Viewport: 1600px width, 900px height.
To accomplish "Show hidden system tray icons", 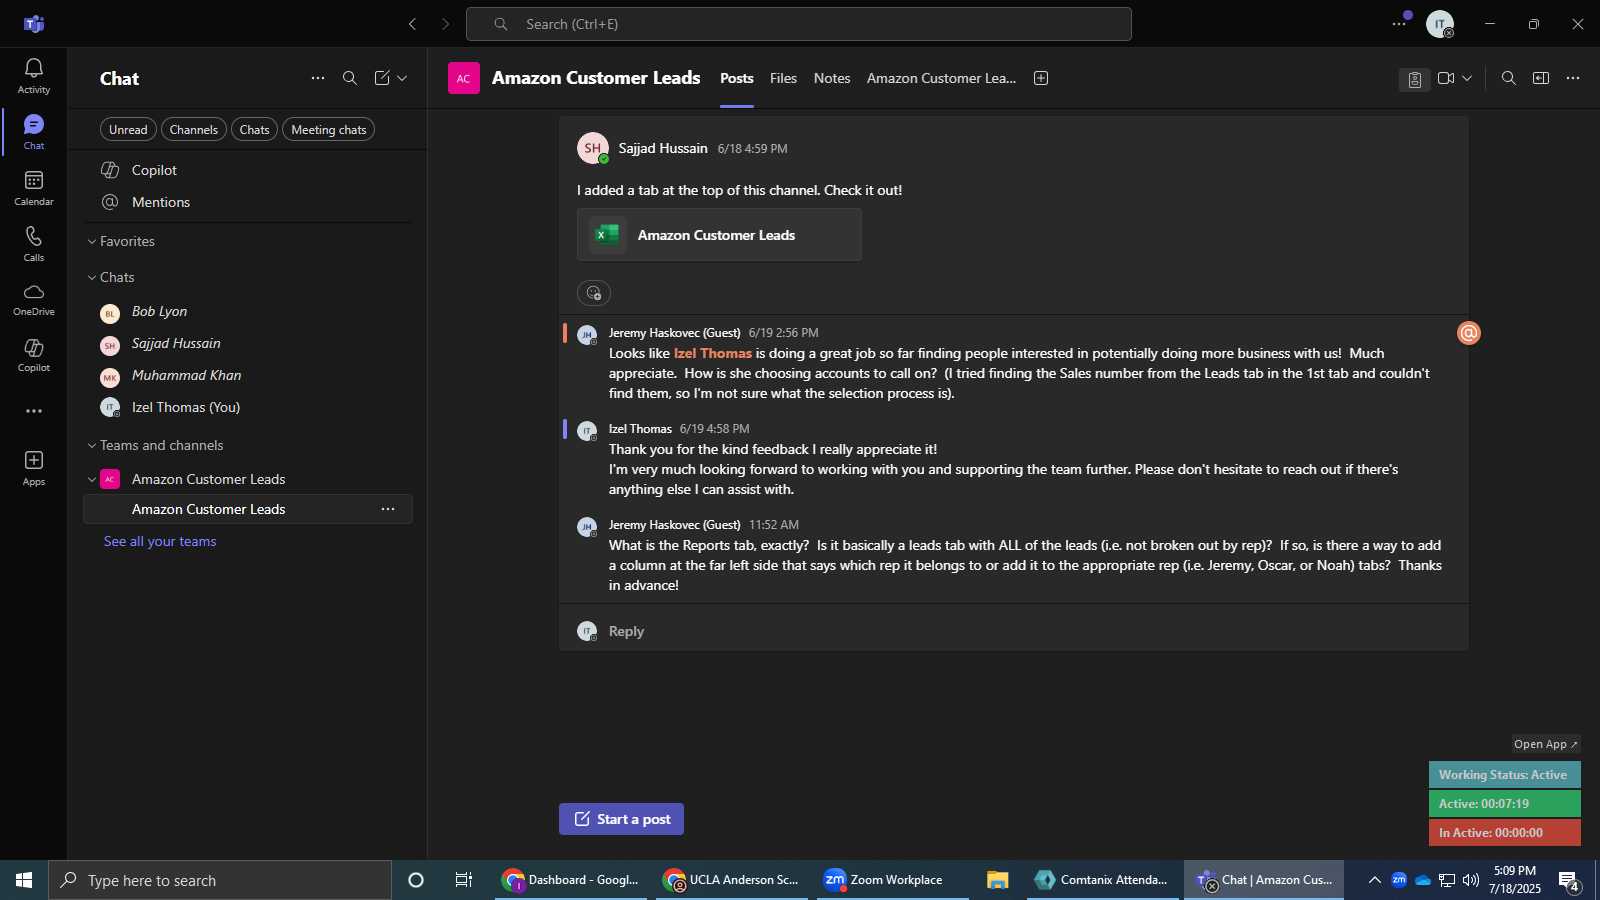I will coord(1375,880).
